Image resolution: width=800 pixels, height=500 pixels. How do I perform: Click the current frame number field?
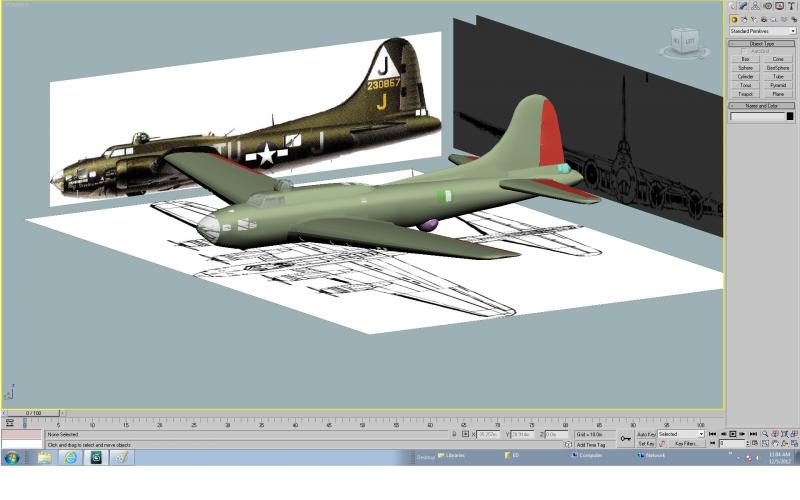pos(732,443)
